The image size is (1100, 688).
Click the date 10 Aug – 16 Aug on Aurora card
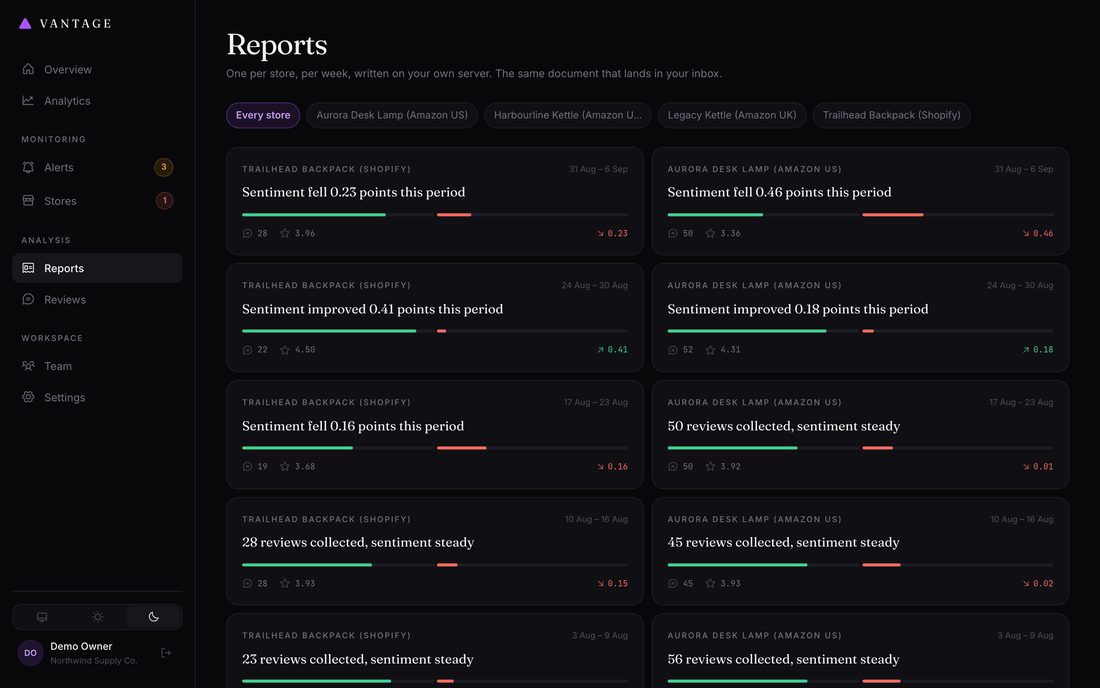coord(1021,519)
